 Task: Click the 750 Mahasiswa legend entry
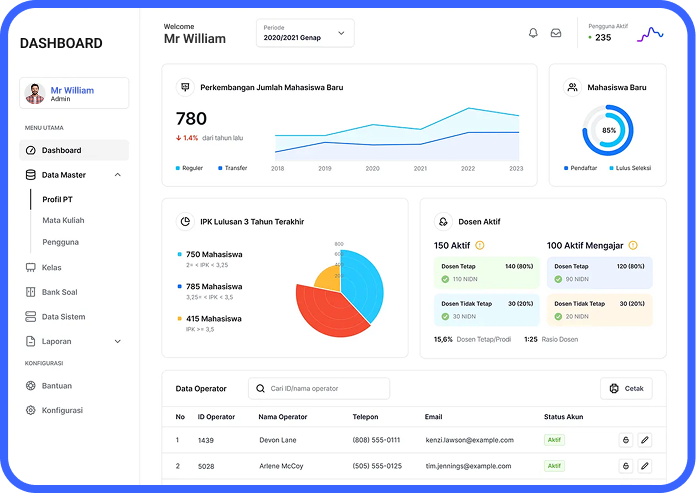(210, 259)
